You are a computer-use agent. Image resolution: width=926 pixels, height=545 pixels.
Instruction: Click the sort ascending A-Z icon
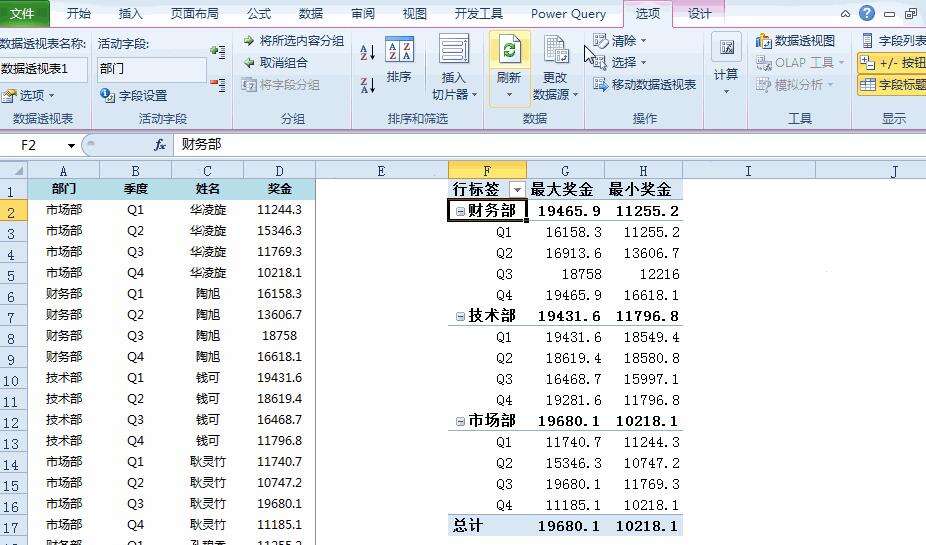pyautogui.click(x=367, y=53)
